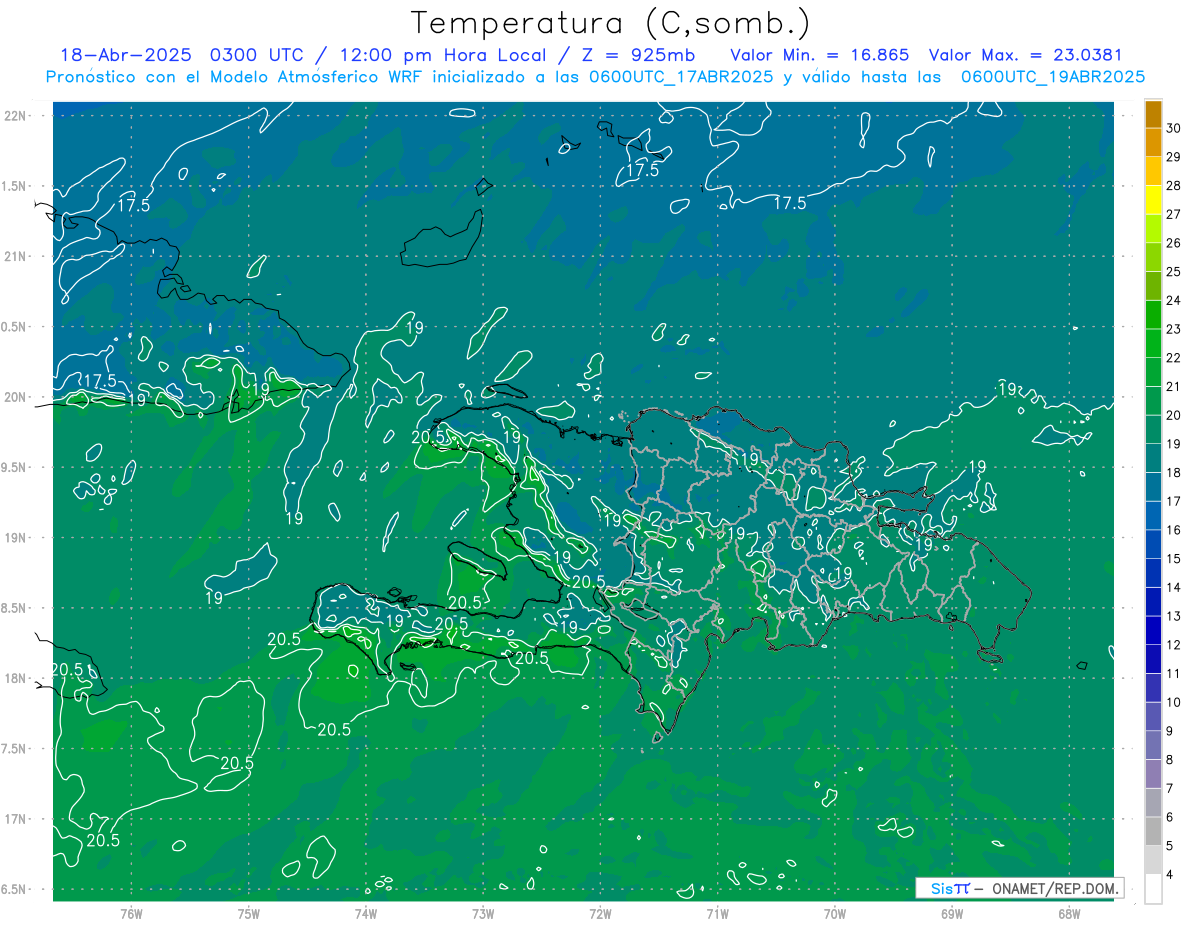
Task: Click the '69W' longitude label
Action: point(952,914)
